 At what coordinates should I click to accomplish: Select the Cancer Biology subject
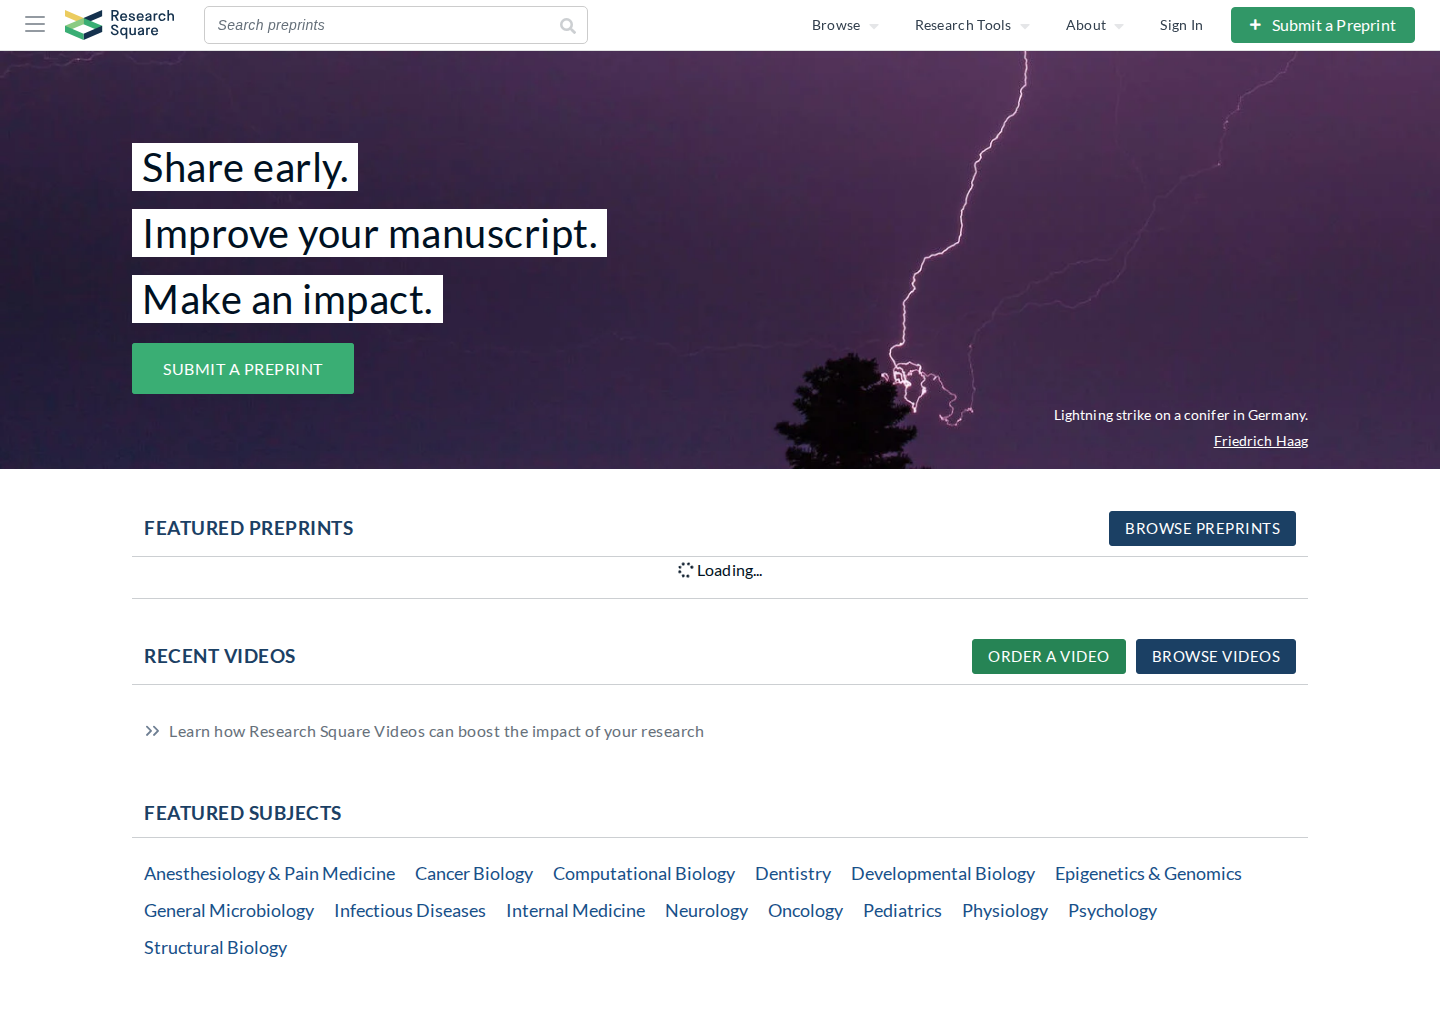pyautogui.click(x=474, y=874)
